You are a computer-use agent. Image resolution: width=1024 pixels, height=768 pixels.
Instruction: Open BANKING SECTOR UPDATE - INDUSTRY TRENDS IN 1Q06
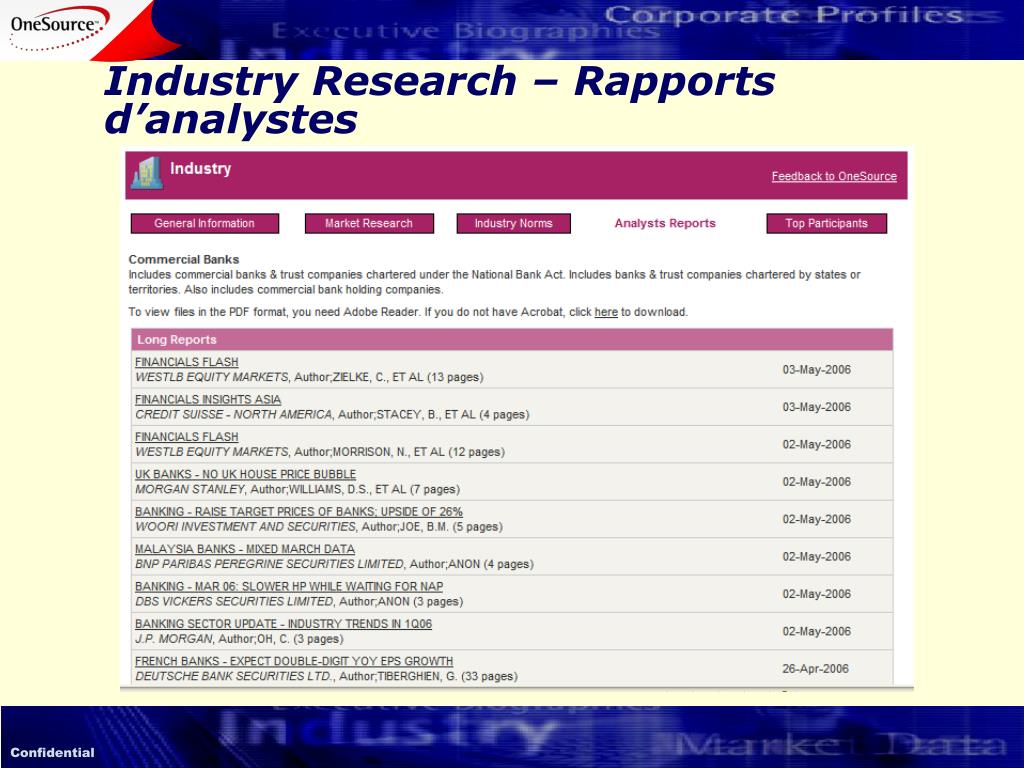click(x=283, y=624)
